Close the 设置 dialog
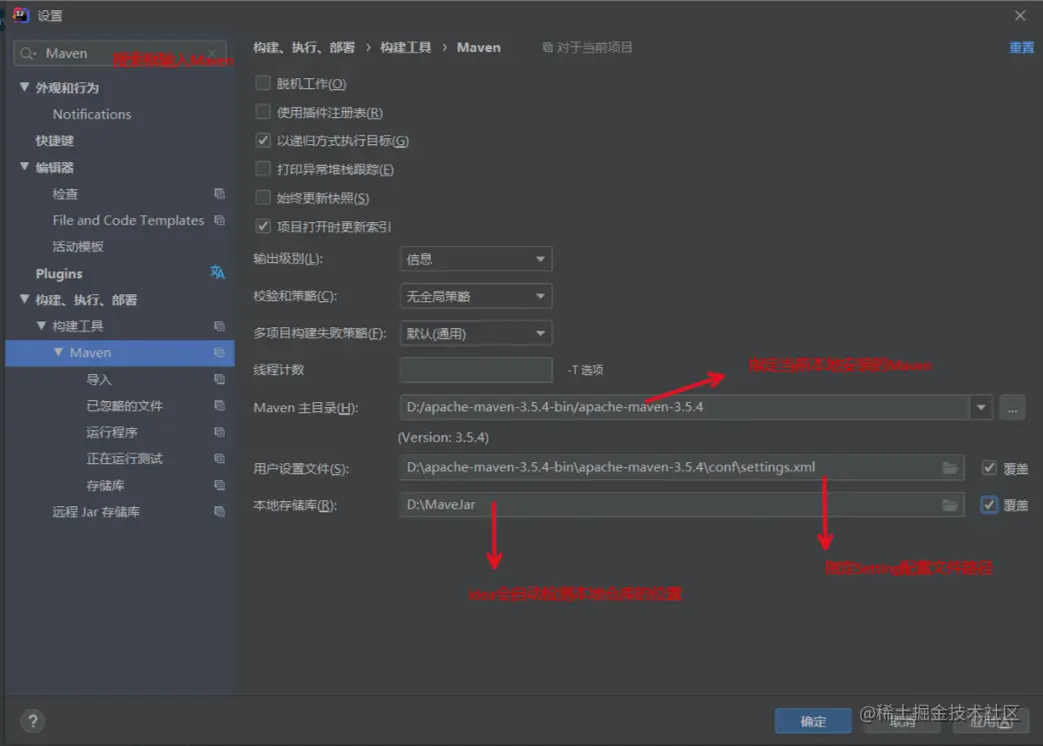 click(1020, 15)
